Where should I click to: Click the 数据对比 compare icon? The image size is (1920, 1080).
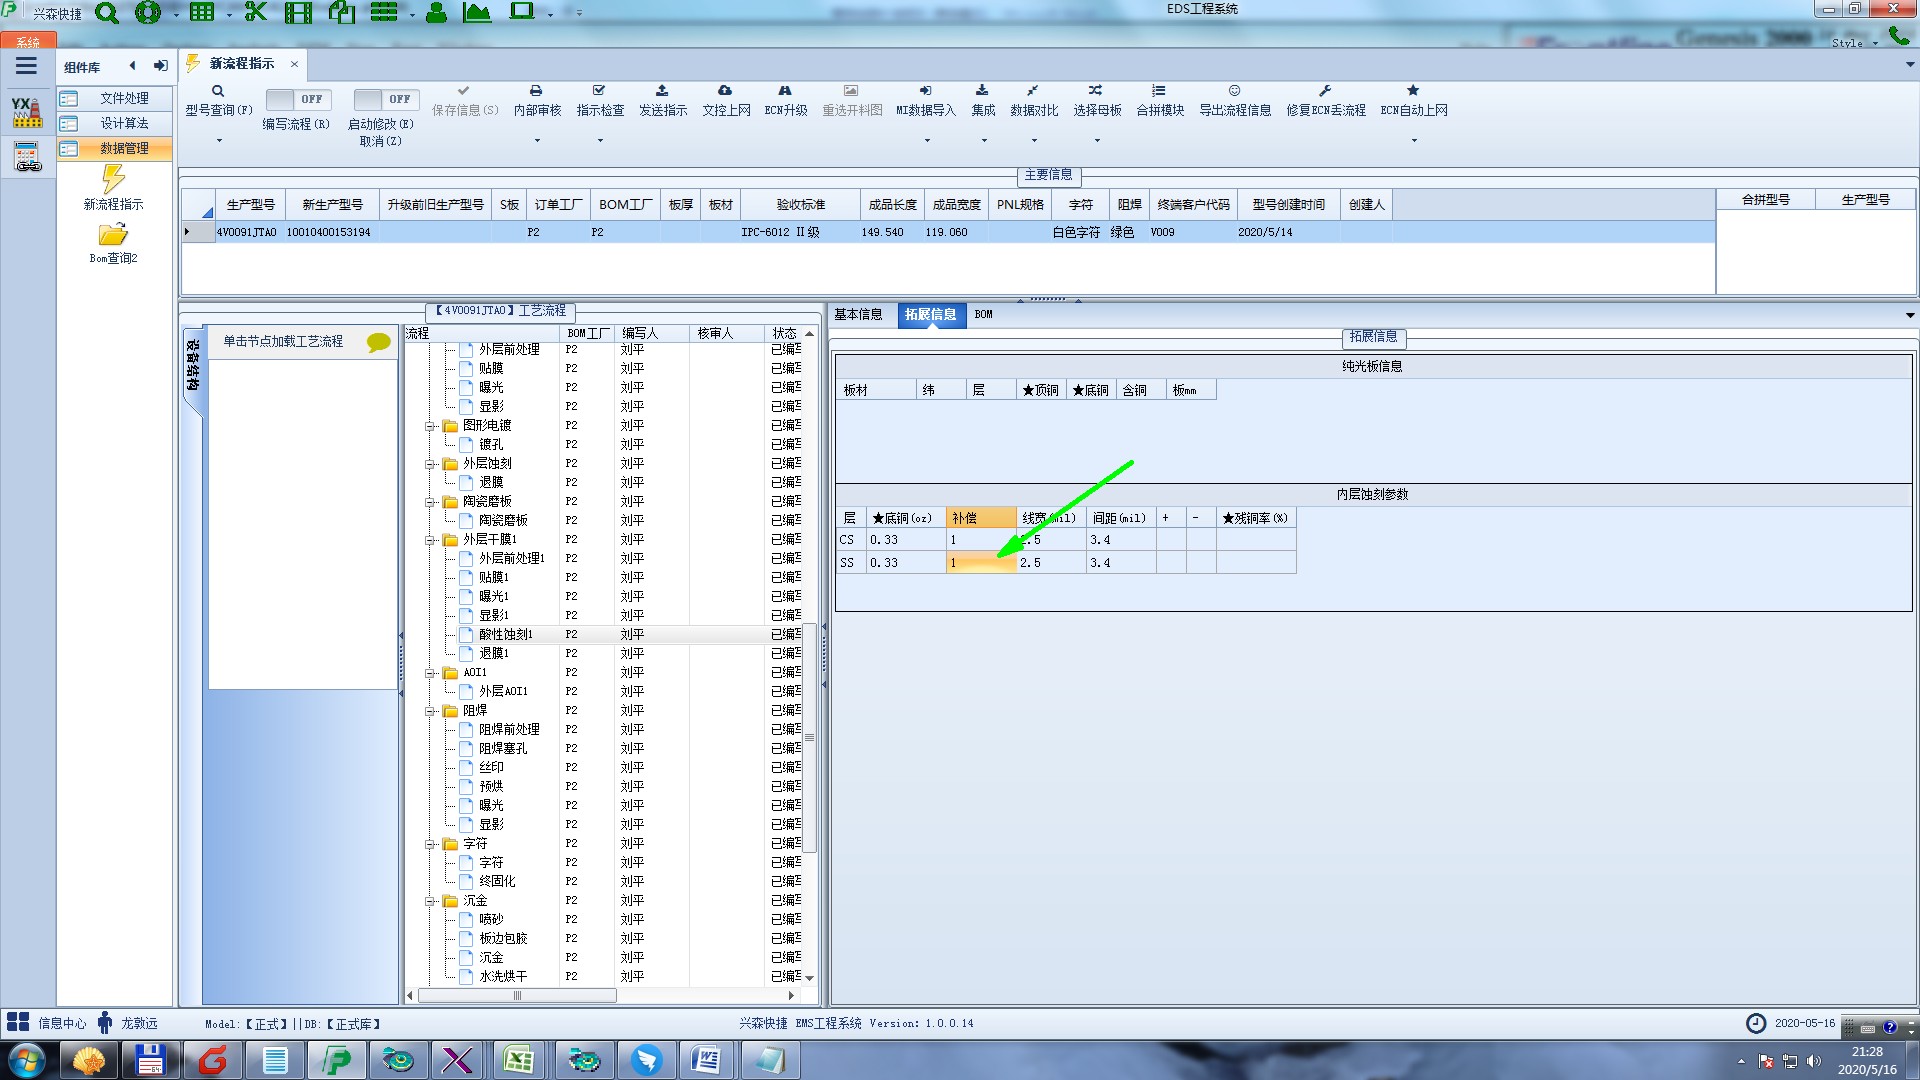point(1033,91)
